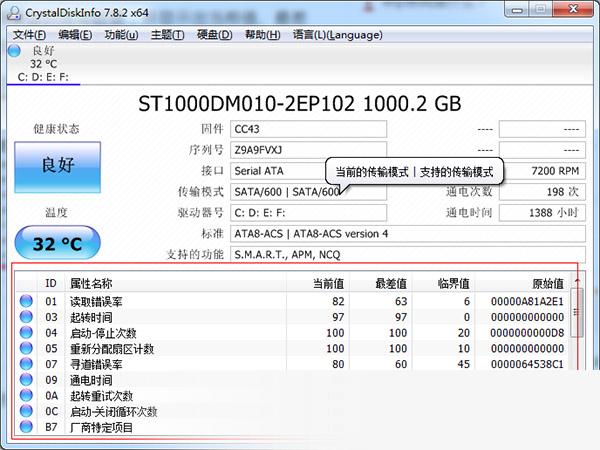
Task: Select the row 启动-停止次数
Action: (x=293, y=333)
